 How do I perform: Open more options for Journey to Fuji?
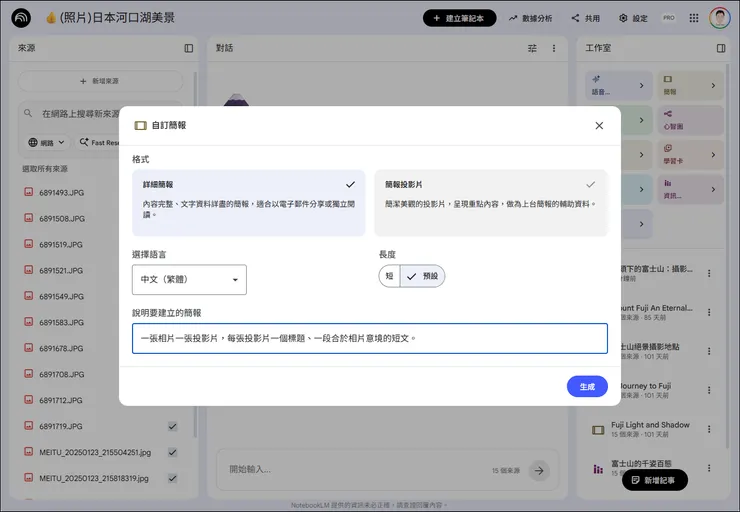point(709,390)
